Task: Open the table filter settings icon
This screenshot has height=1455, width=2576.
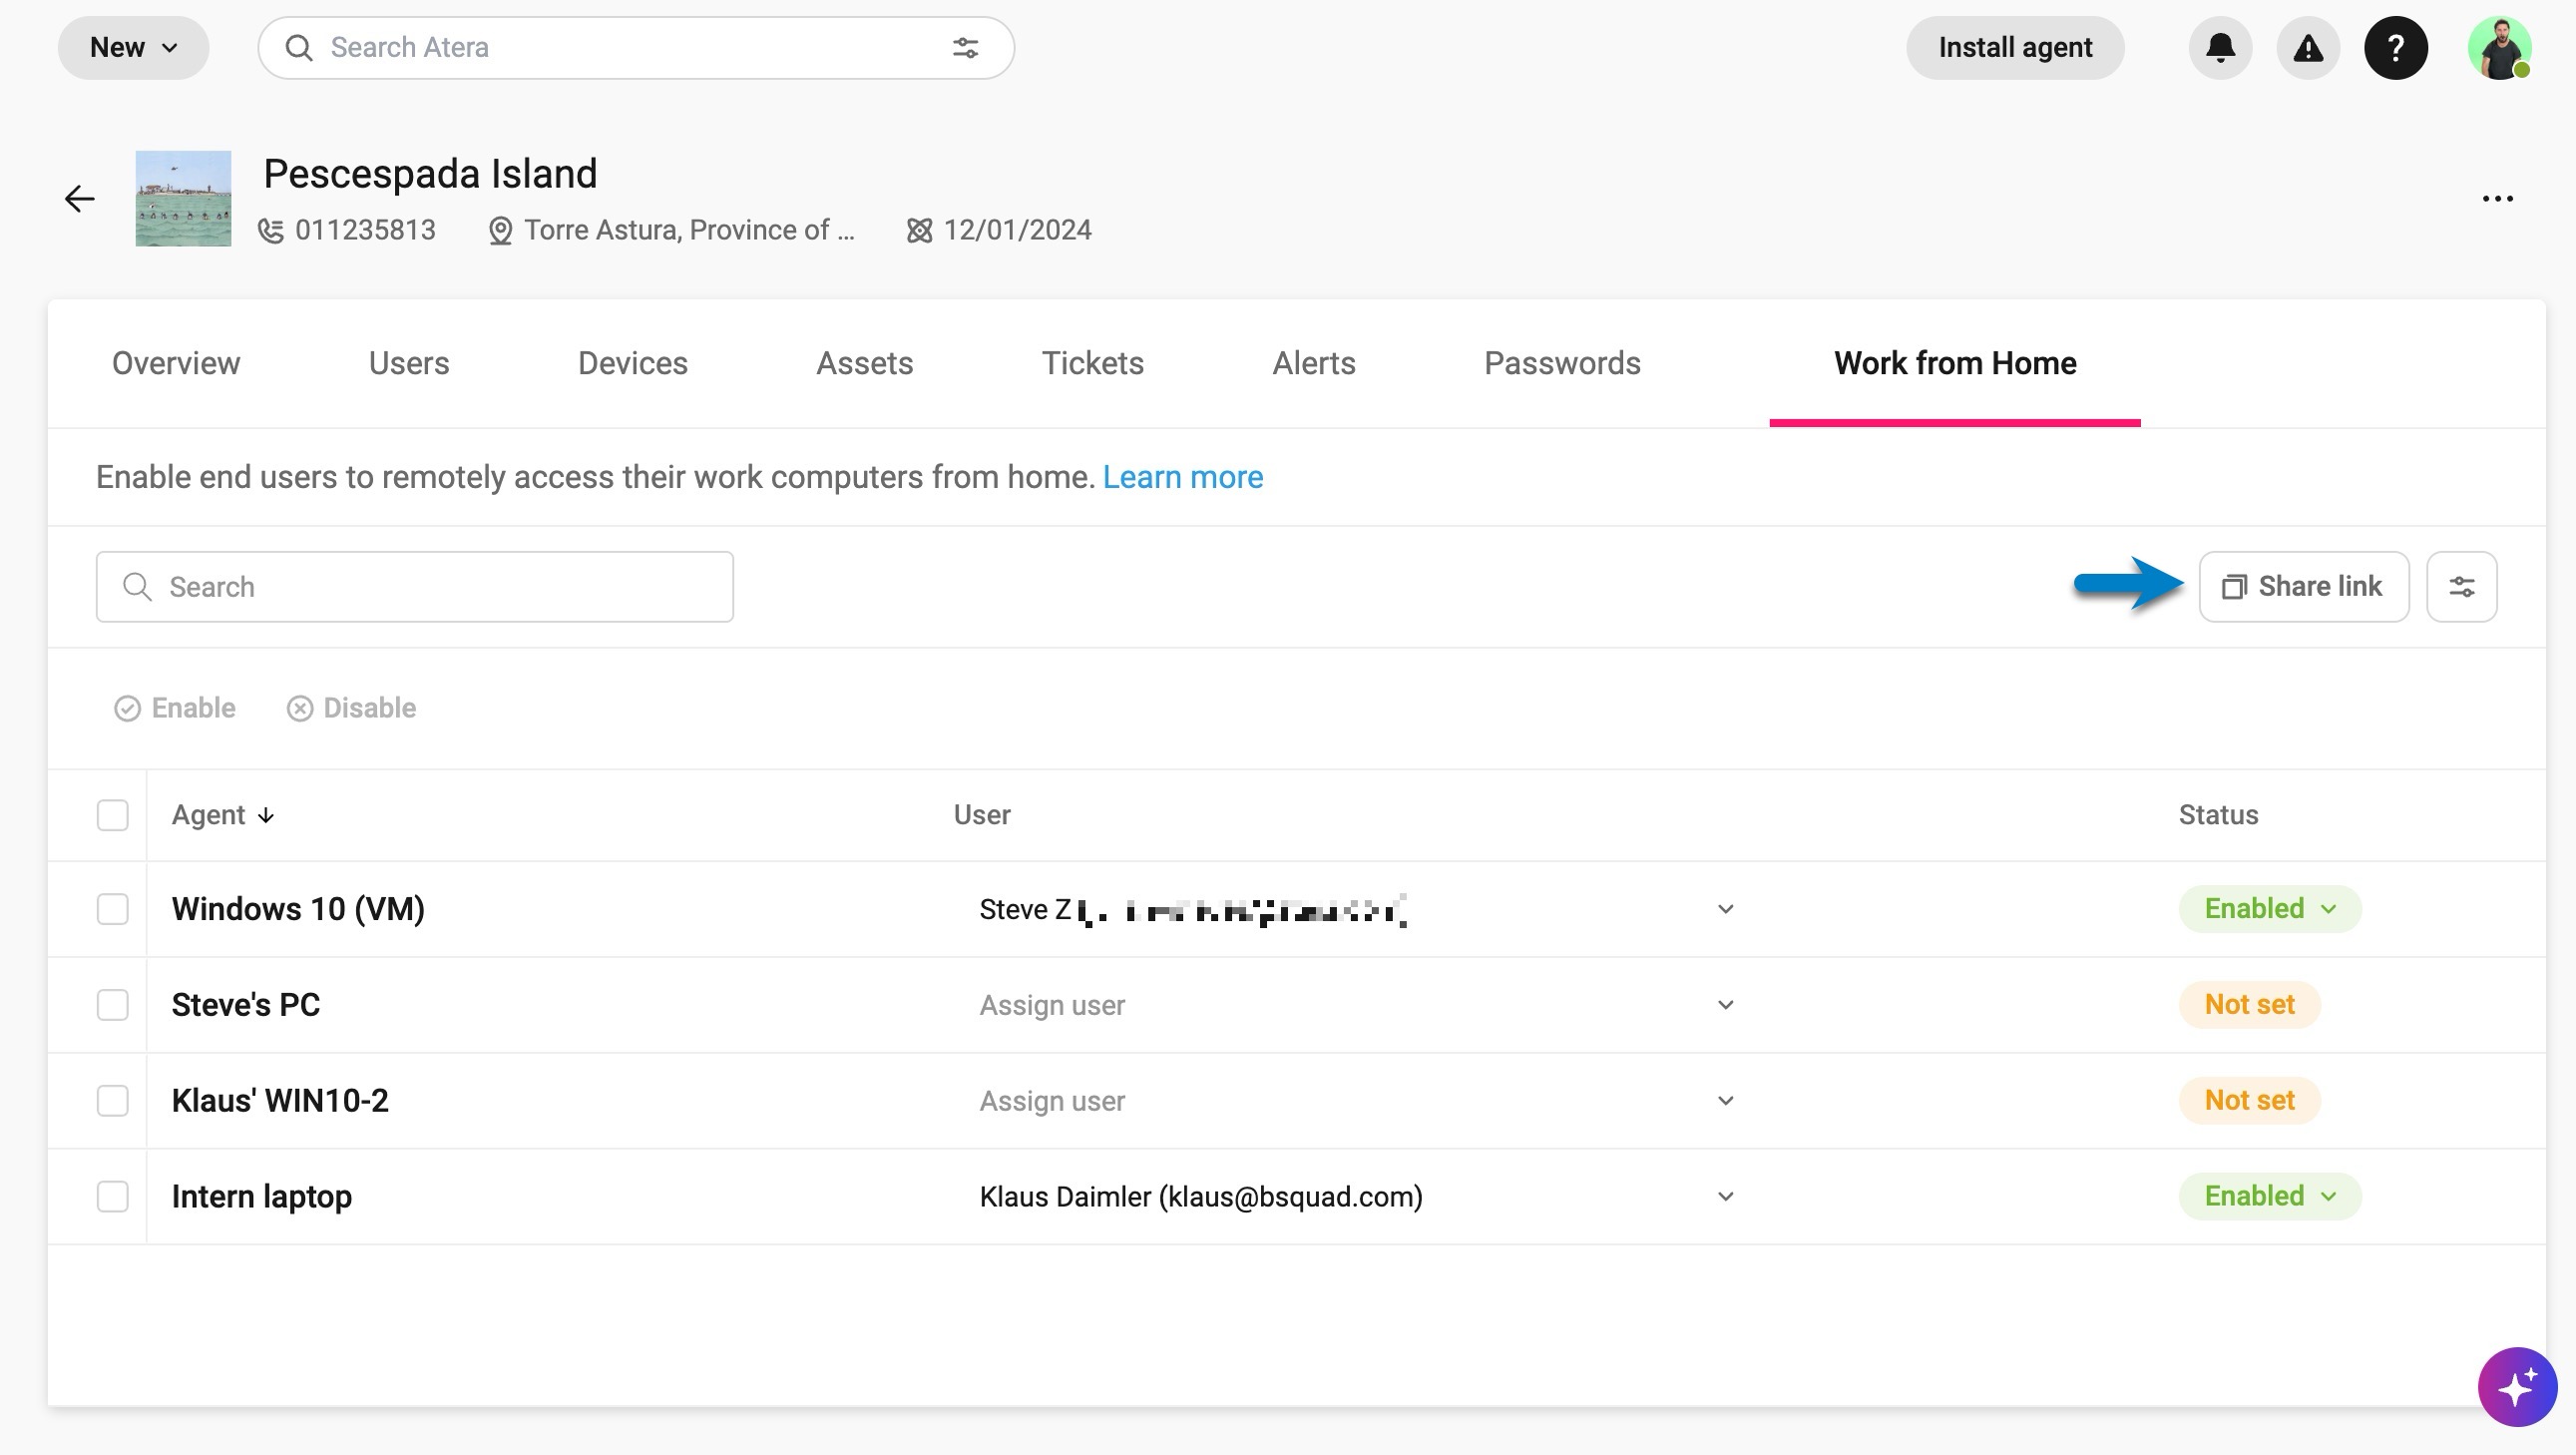Action: (x=2462, y=587)
